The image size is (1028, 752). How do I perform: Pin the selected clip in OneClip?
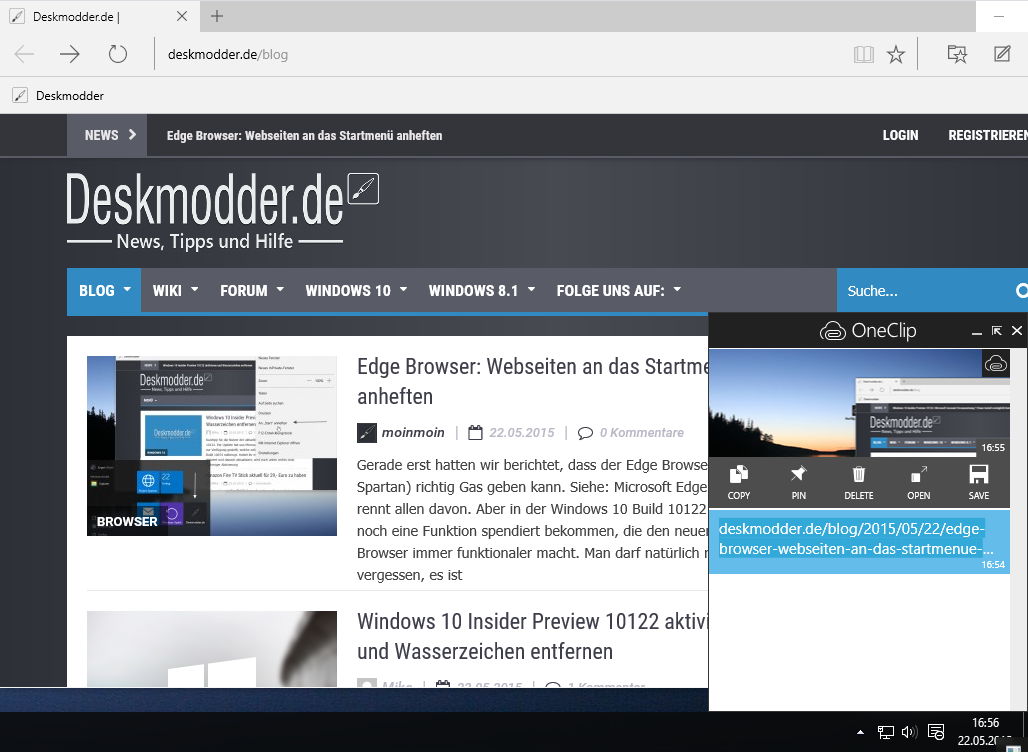click(x=799, y=482)
